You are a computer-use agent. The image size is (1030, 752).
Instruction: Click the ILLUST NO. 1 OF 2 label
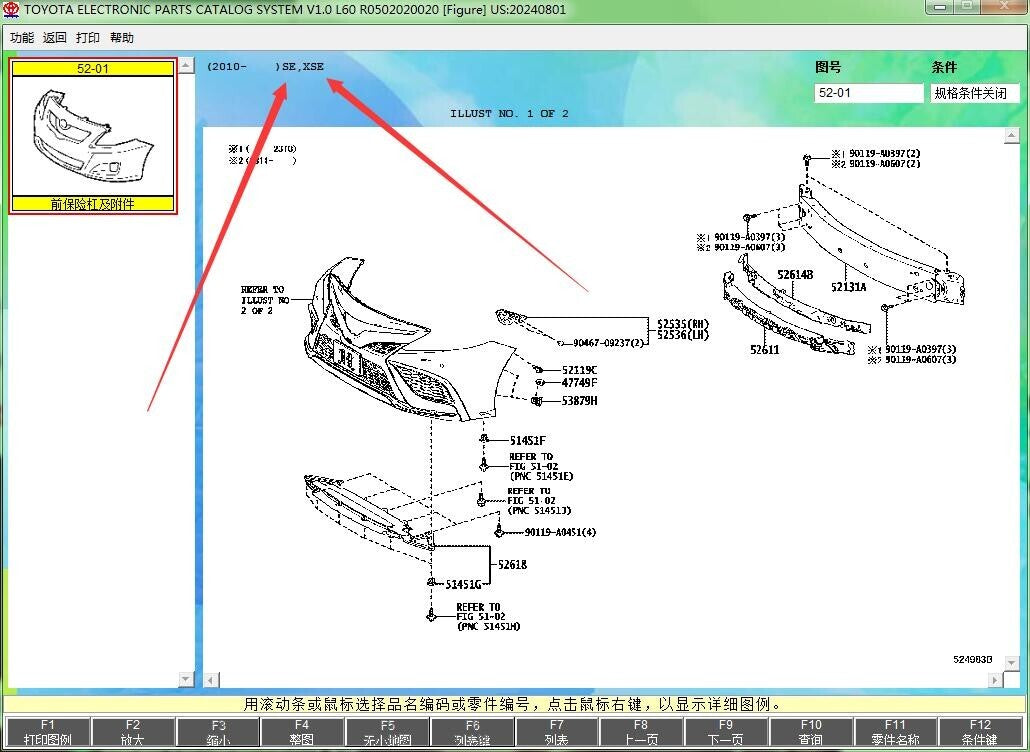pyautogui.click(x=509, y=114)
